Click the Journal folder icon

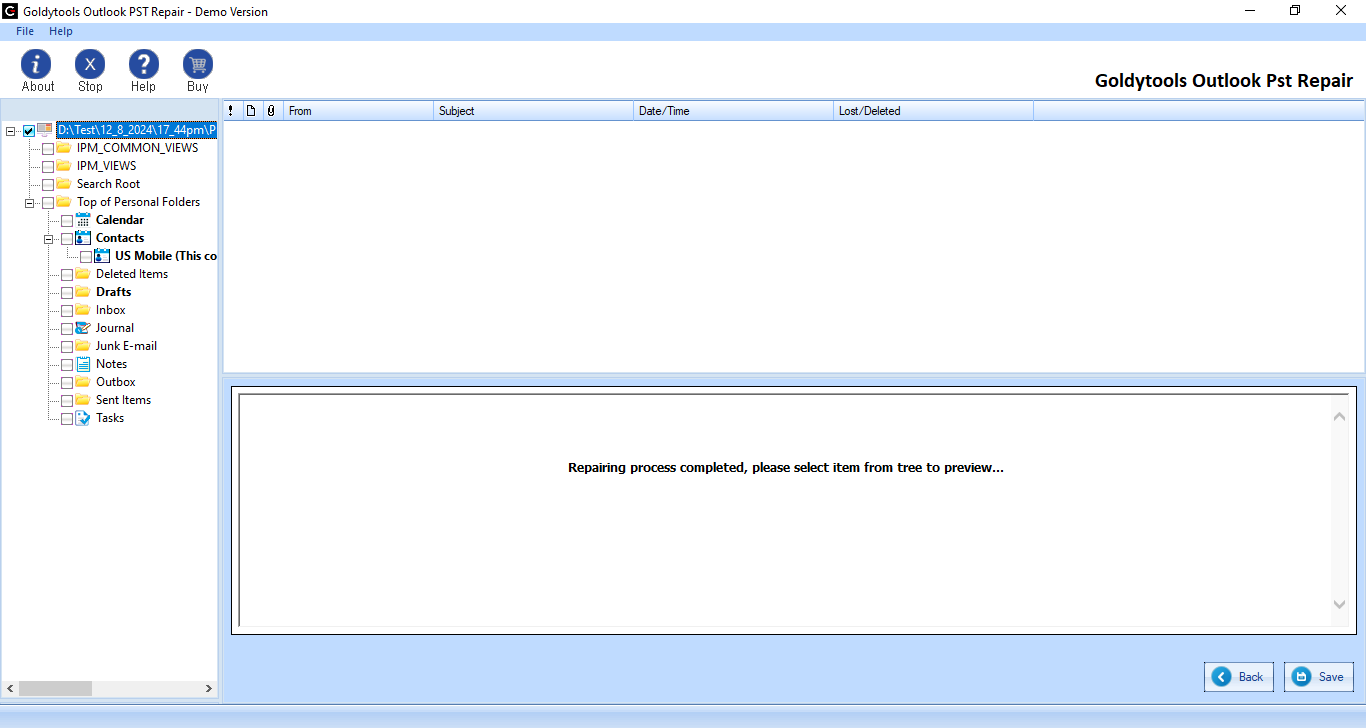point(84,328)
